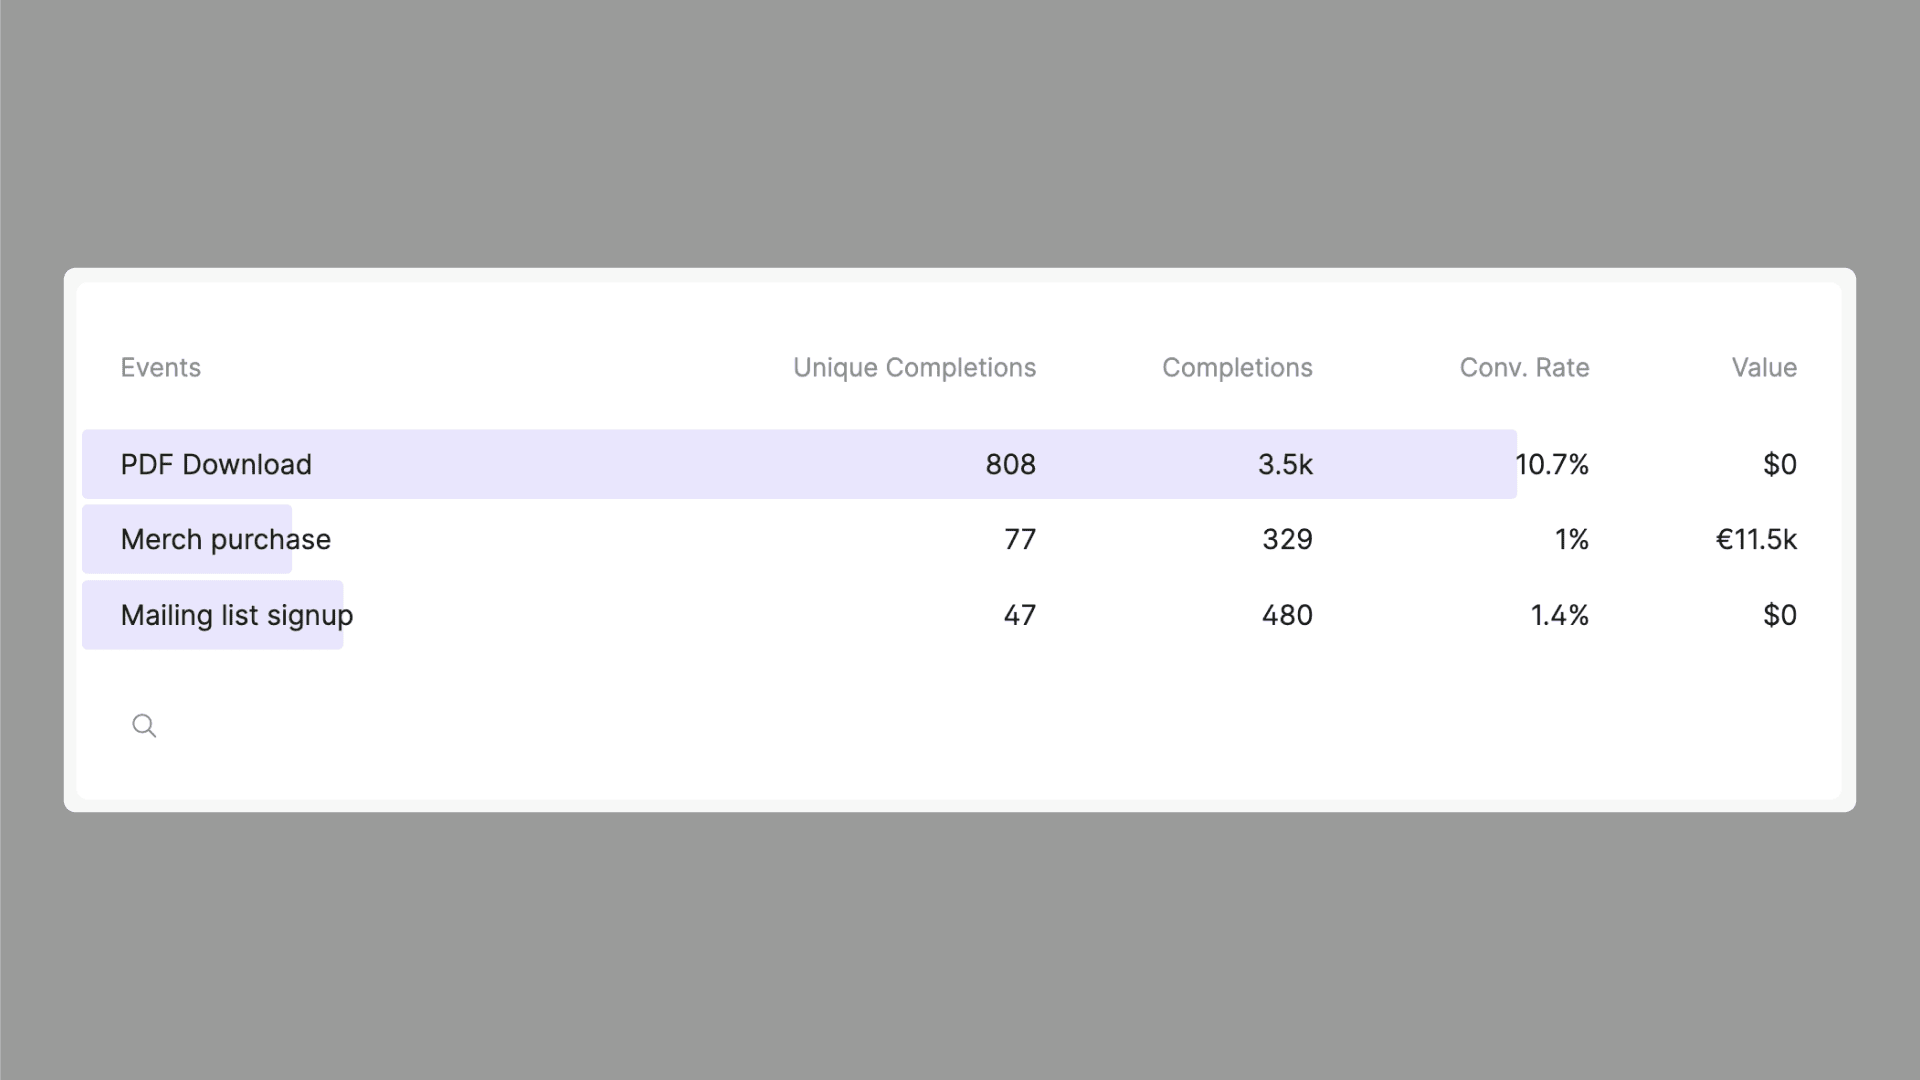The width and height of the screenshot is (1920, 1080).
Task: Click the search magnifier icon below the table
Action: [x=144, y=725]
